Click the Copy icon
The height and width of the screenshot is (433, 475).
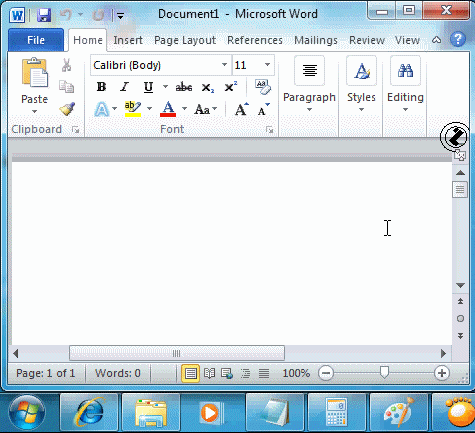(x=67, y=87)
